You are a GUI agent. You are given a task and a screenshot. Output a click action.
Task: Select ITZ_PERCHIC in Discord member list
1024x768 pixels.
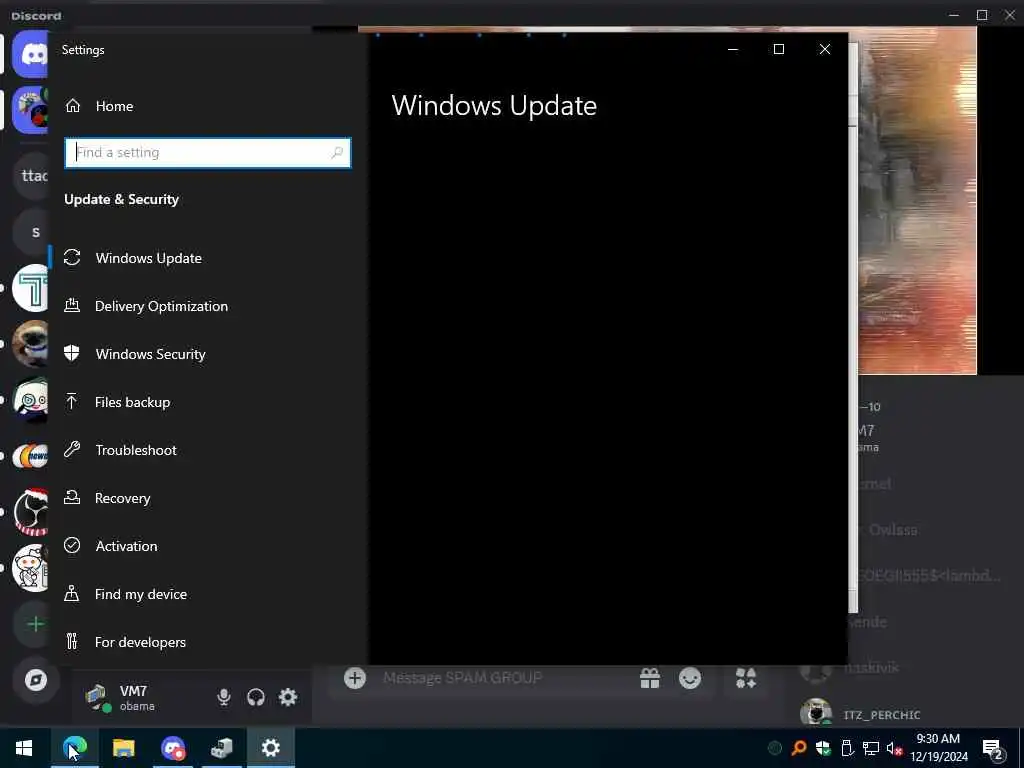point(882,715)
